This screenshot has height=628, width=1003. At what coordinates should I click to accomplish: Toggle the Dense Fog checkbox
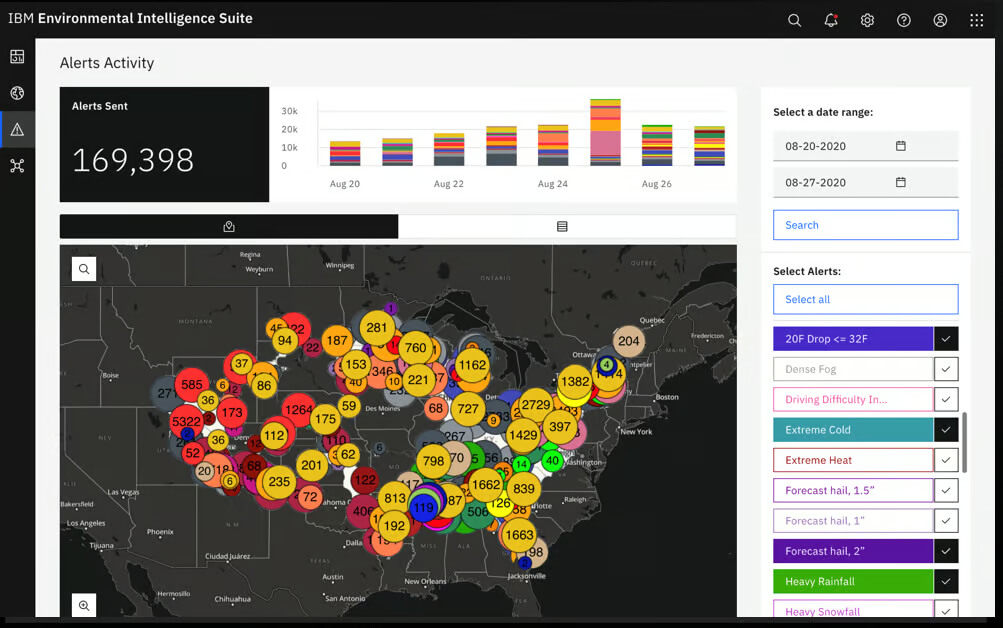pos(946,369)
